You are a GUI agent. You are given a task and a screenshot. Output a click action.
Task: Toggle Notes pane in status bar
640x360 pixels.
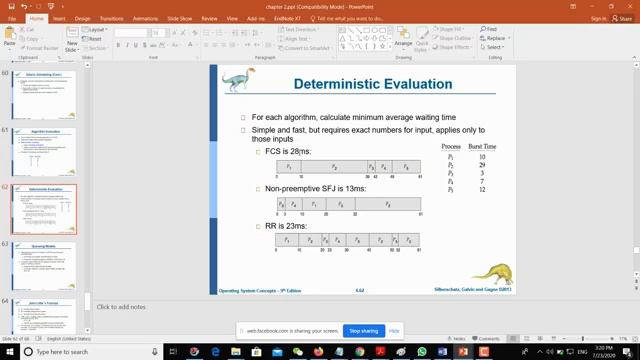pos(456,338)
